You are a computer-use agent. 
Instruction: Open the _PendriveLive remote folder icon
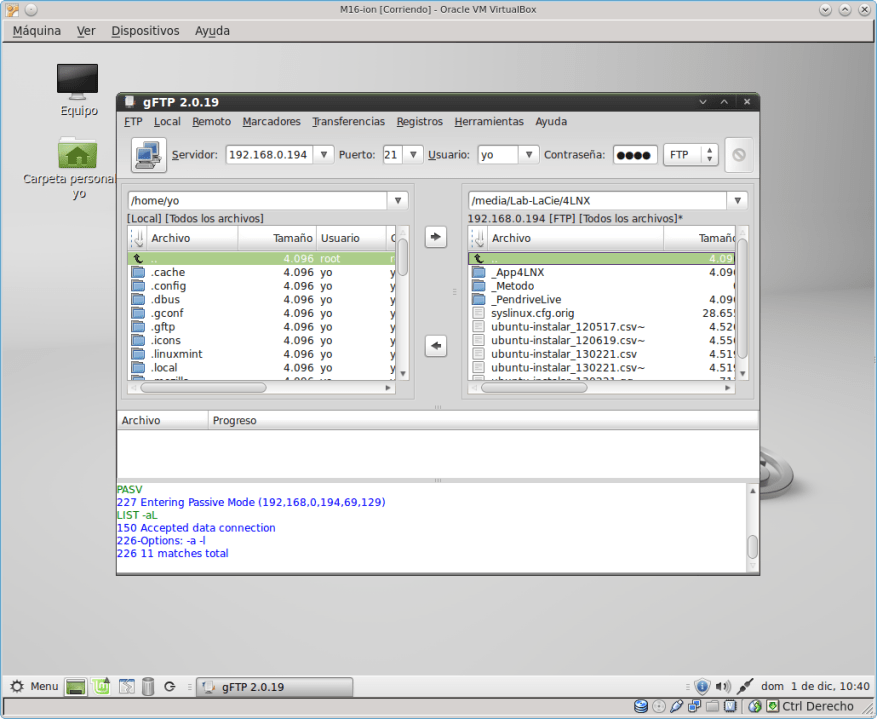479,300
